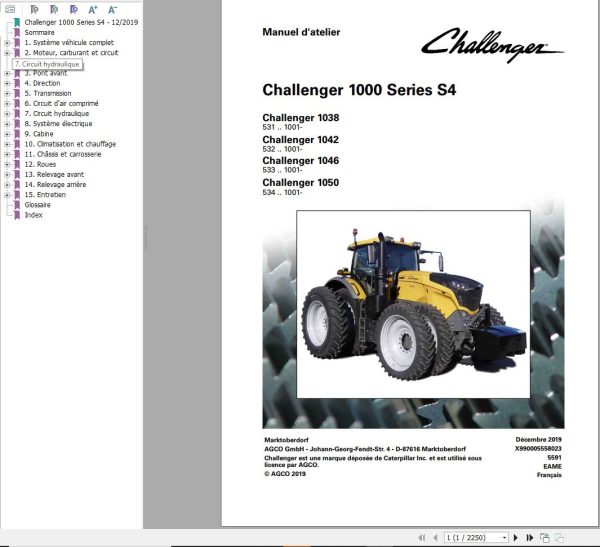Expand 10. Climatisation et chauffage node
Viewport: 600px width, 547px height.
click(x=7, y=144)
